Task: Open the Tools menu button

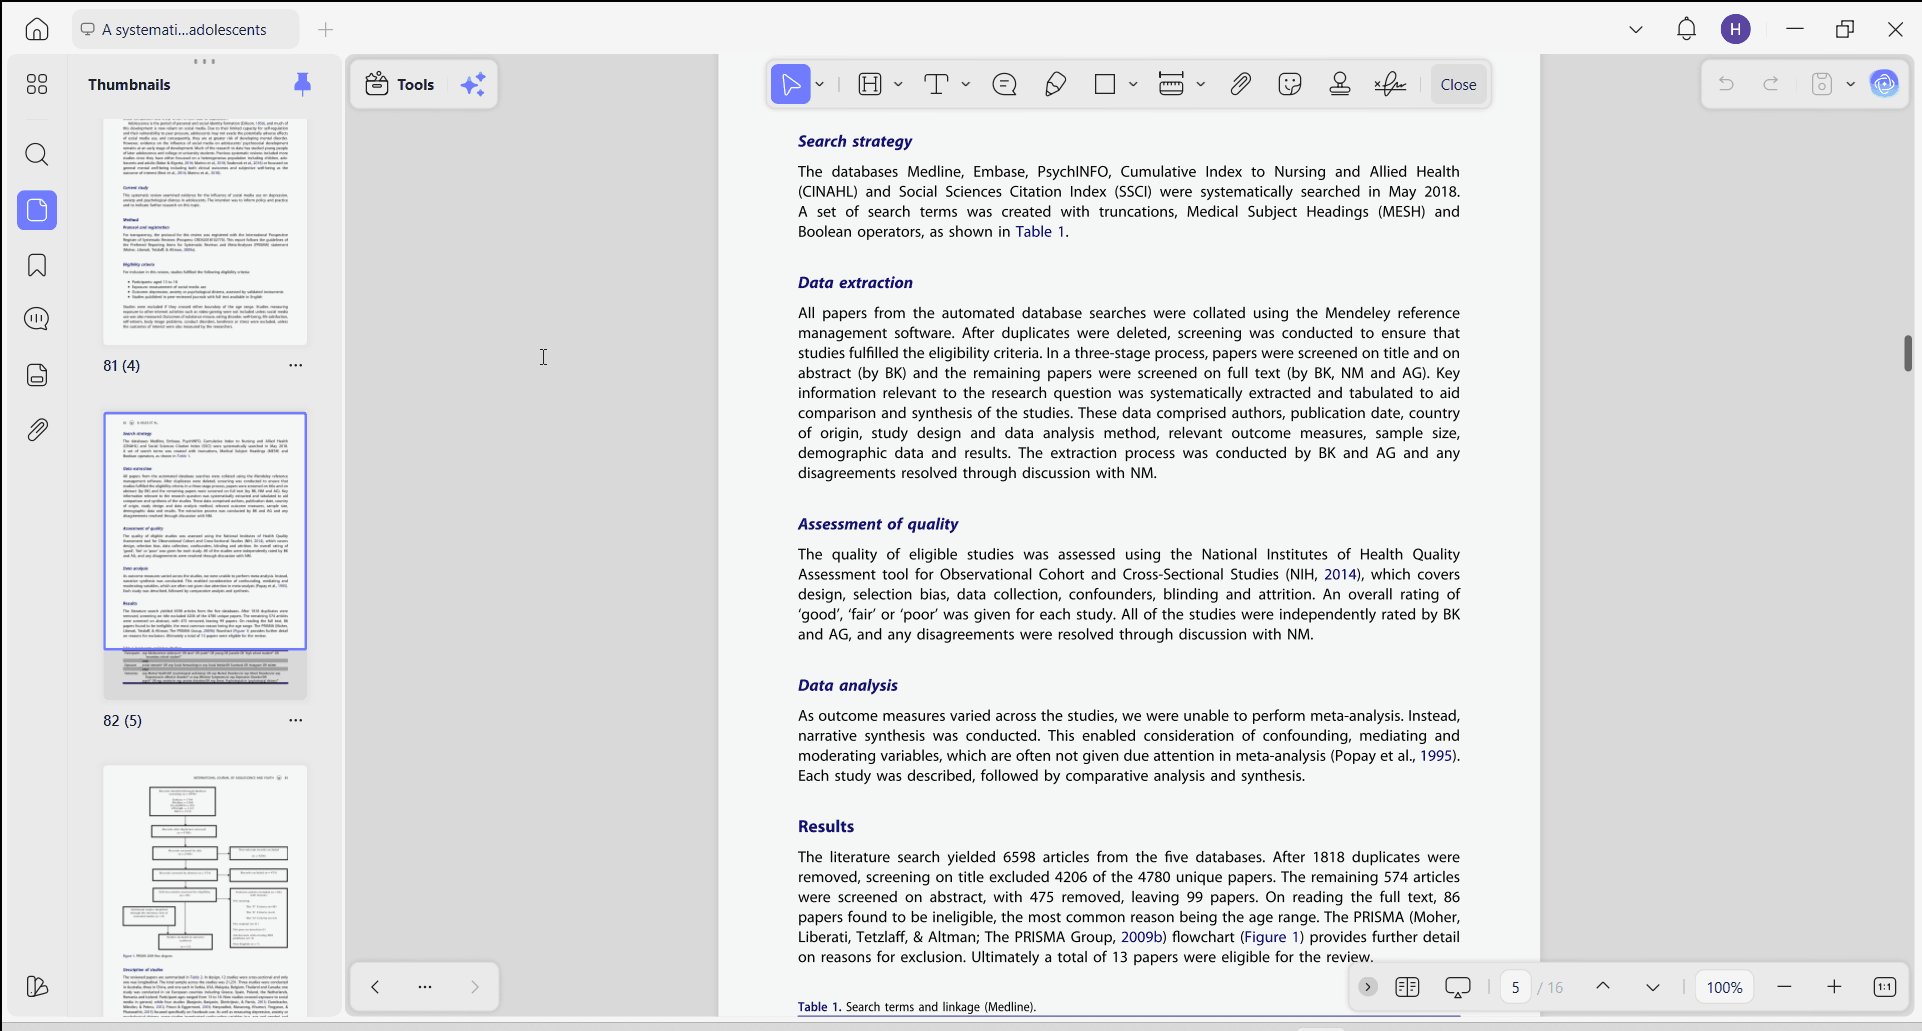Action: tap(400, 84)
